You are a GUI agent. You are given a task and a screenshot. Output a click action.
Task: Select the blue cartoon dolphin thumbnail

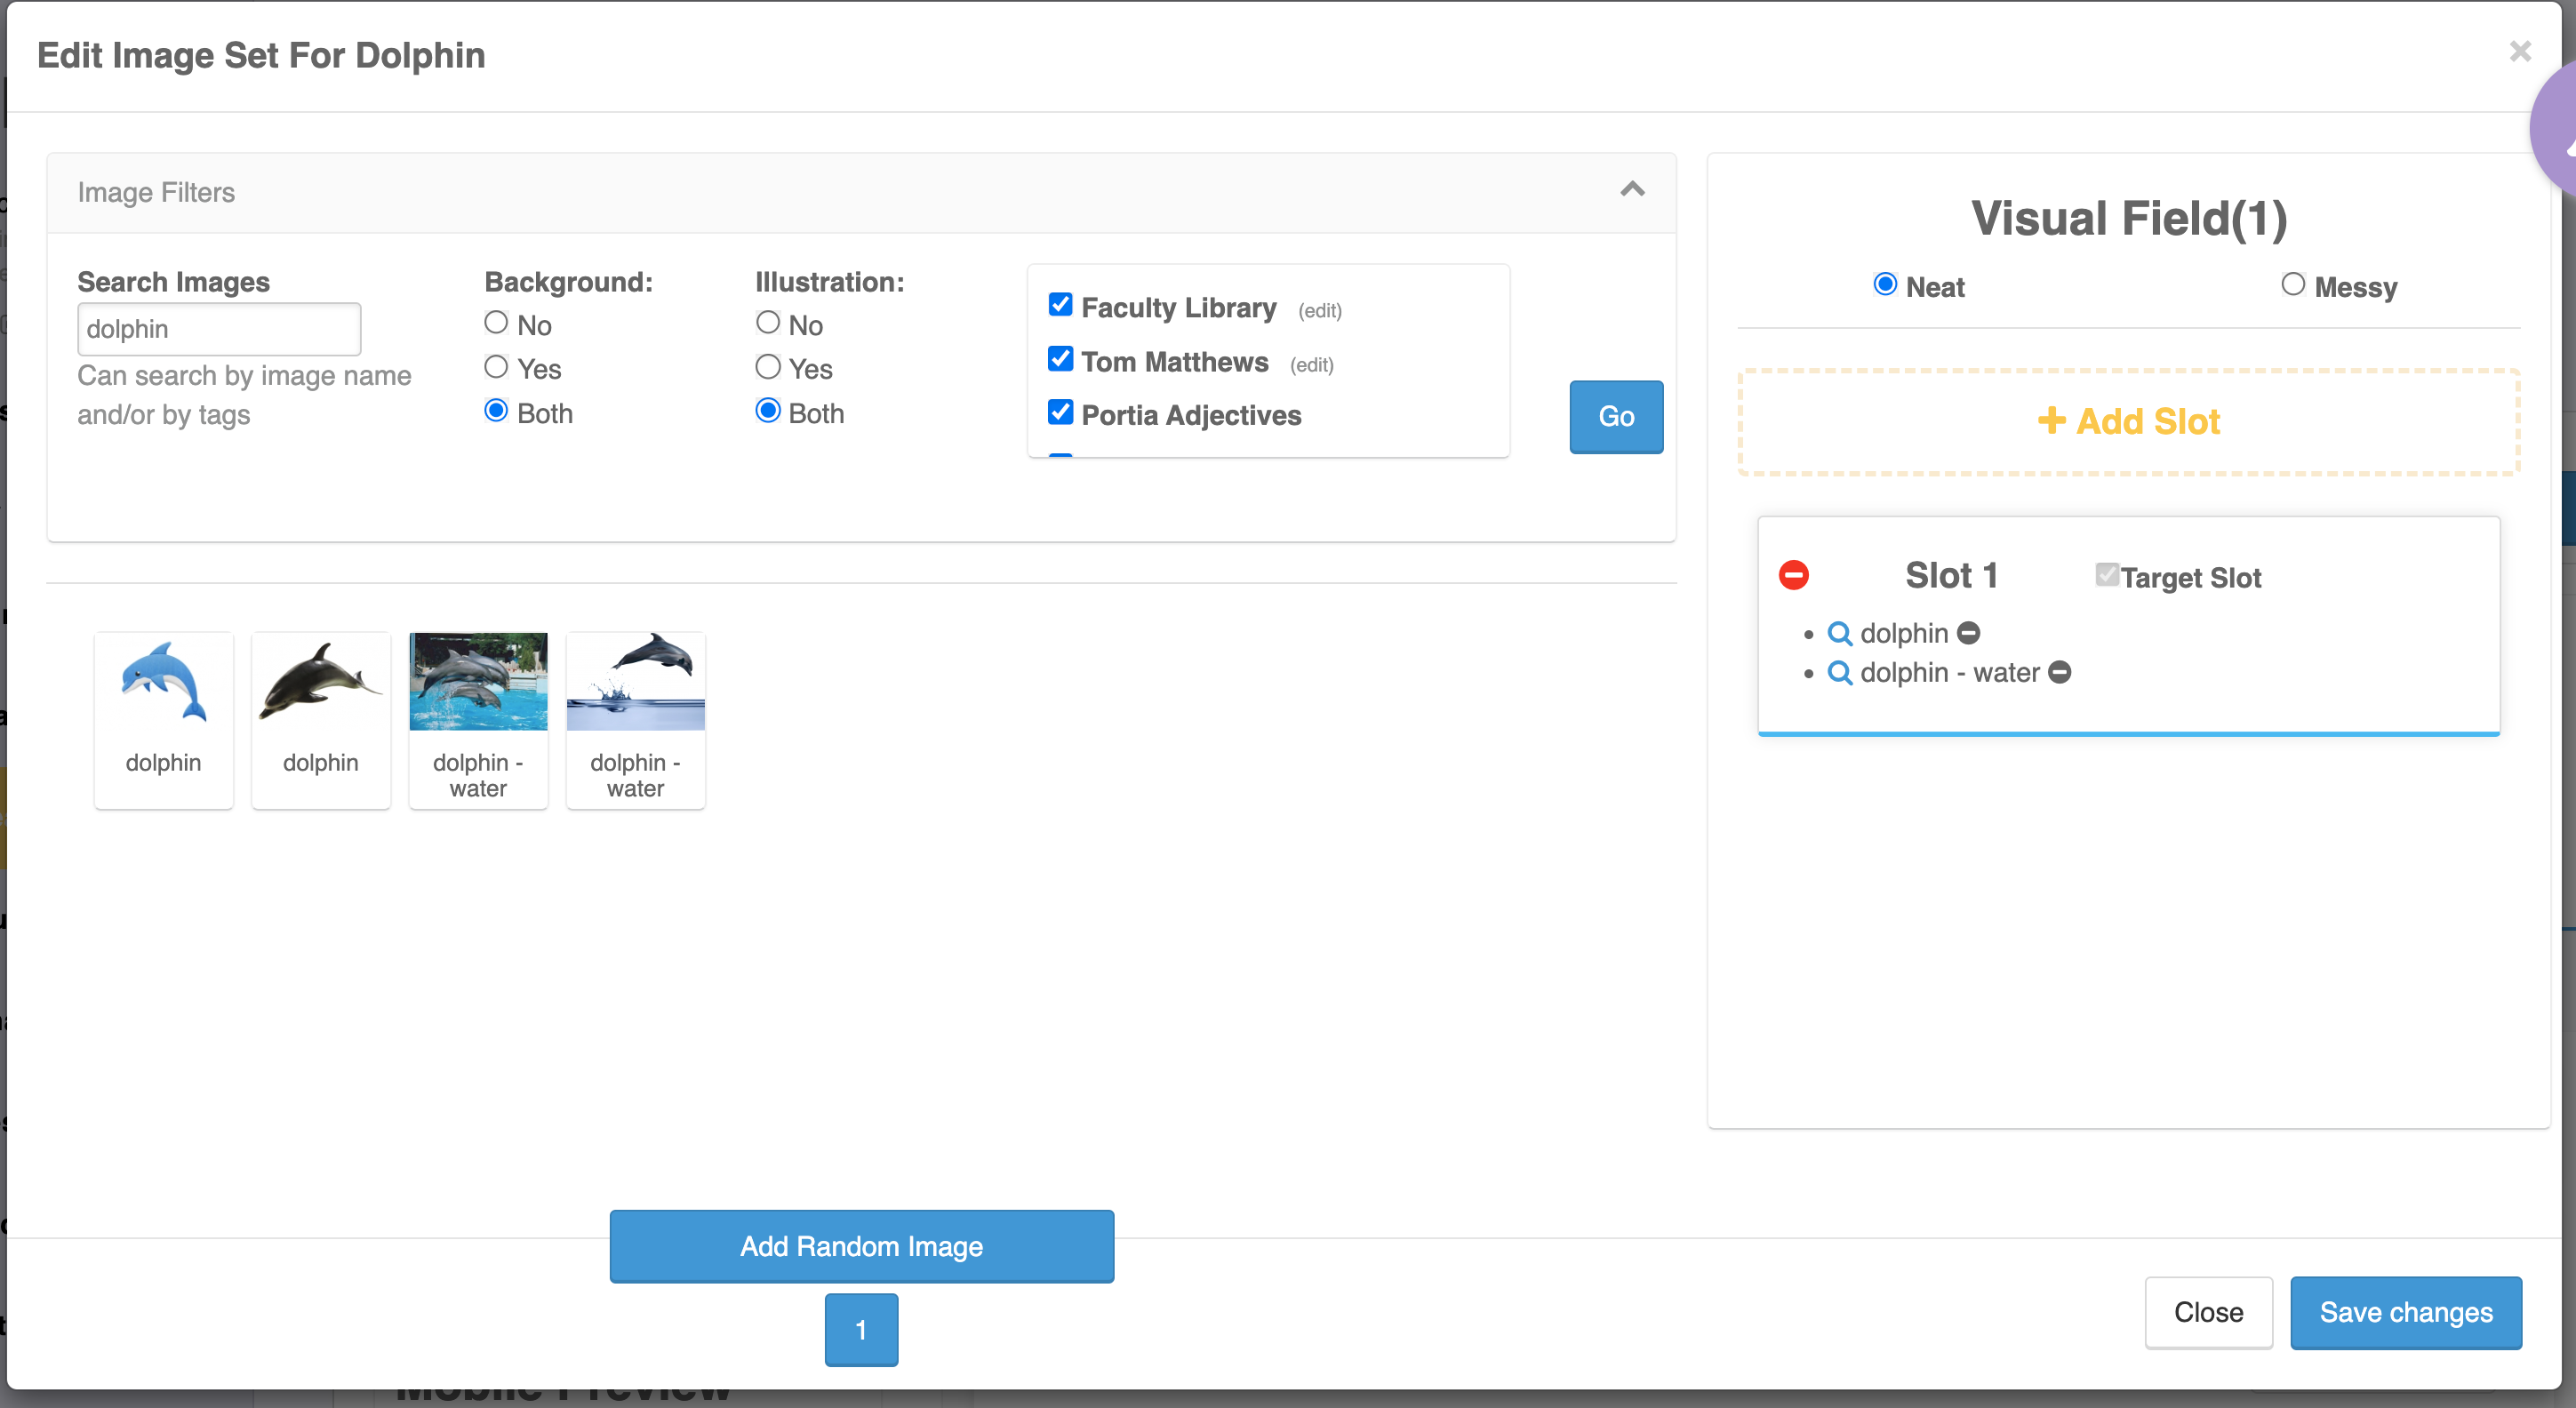click(163, 683)
